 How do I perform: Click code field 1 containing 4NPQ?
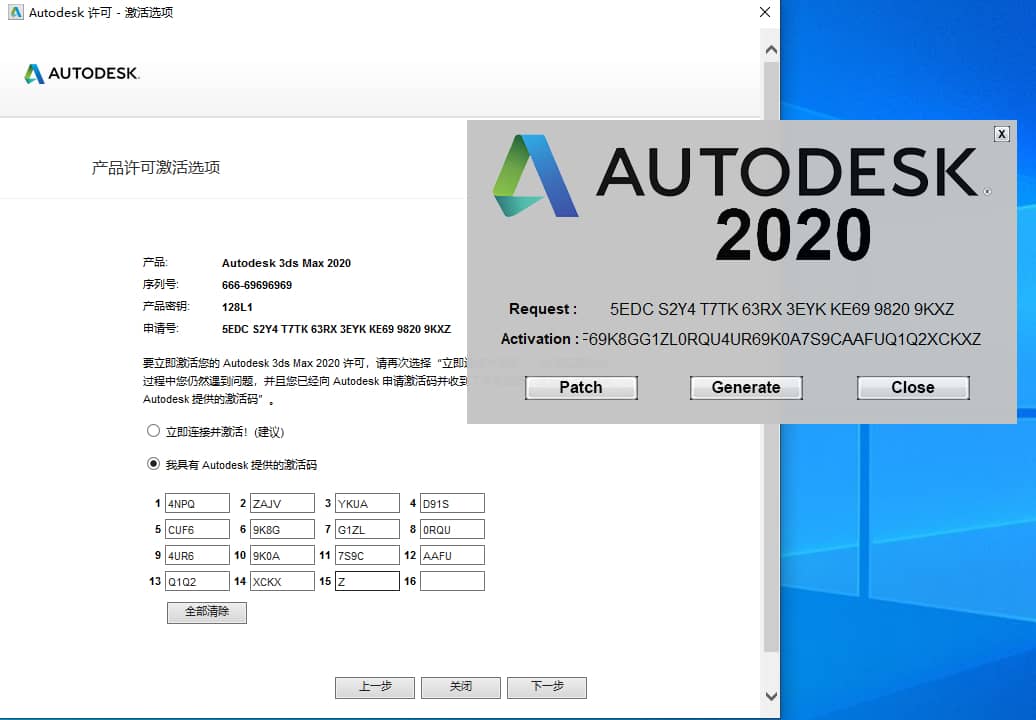197,503
